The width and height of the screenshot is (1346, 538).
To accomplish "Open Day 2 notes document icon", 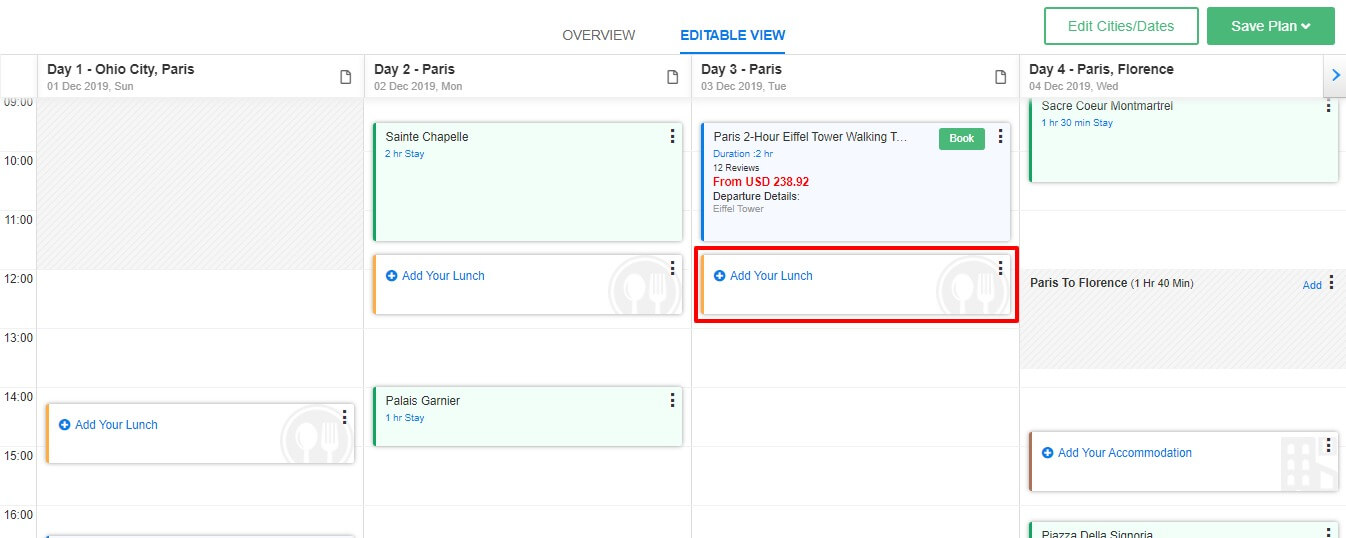I will tap(673, 78).
